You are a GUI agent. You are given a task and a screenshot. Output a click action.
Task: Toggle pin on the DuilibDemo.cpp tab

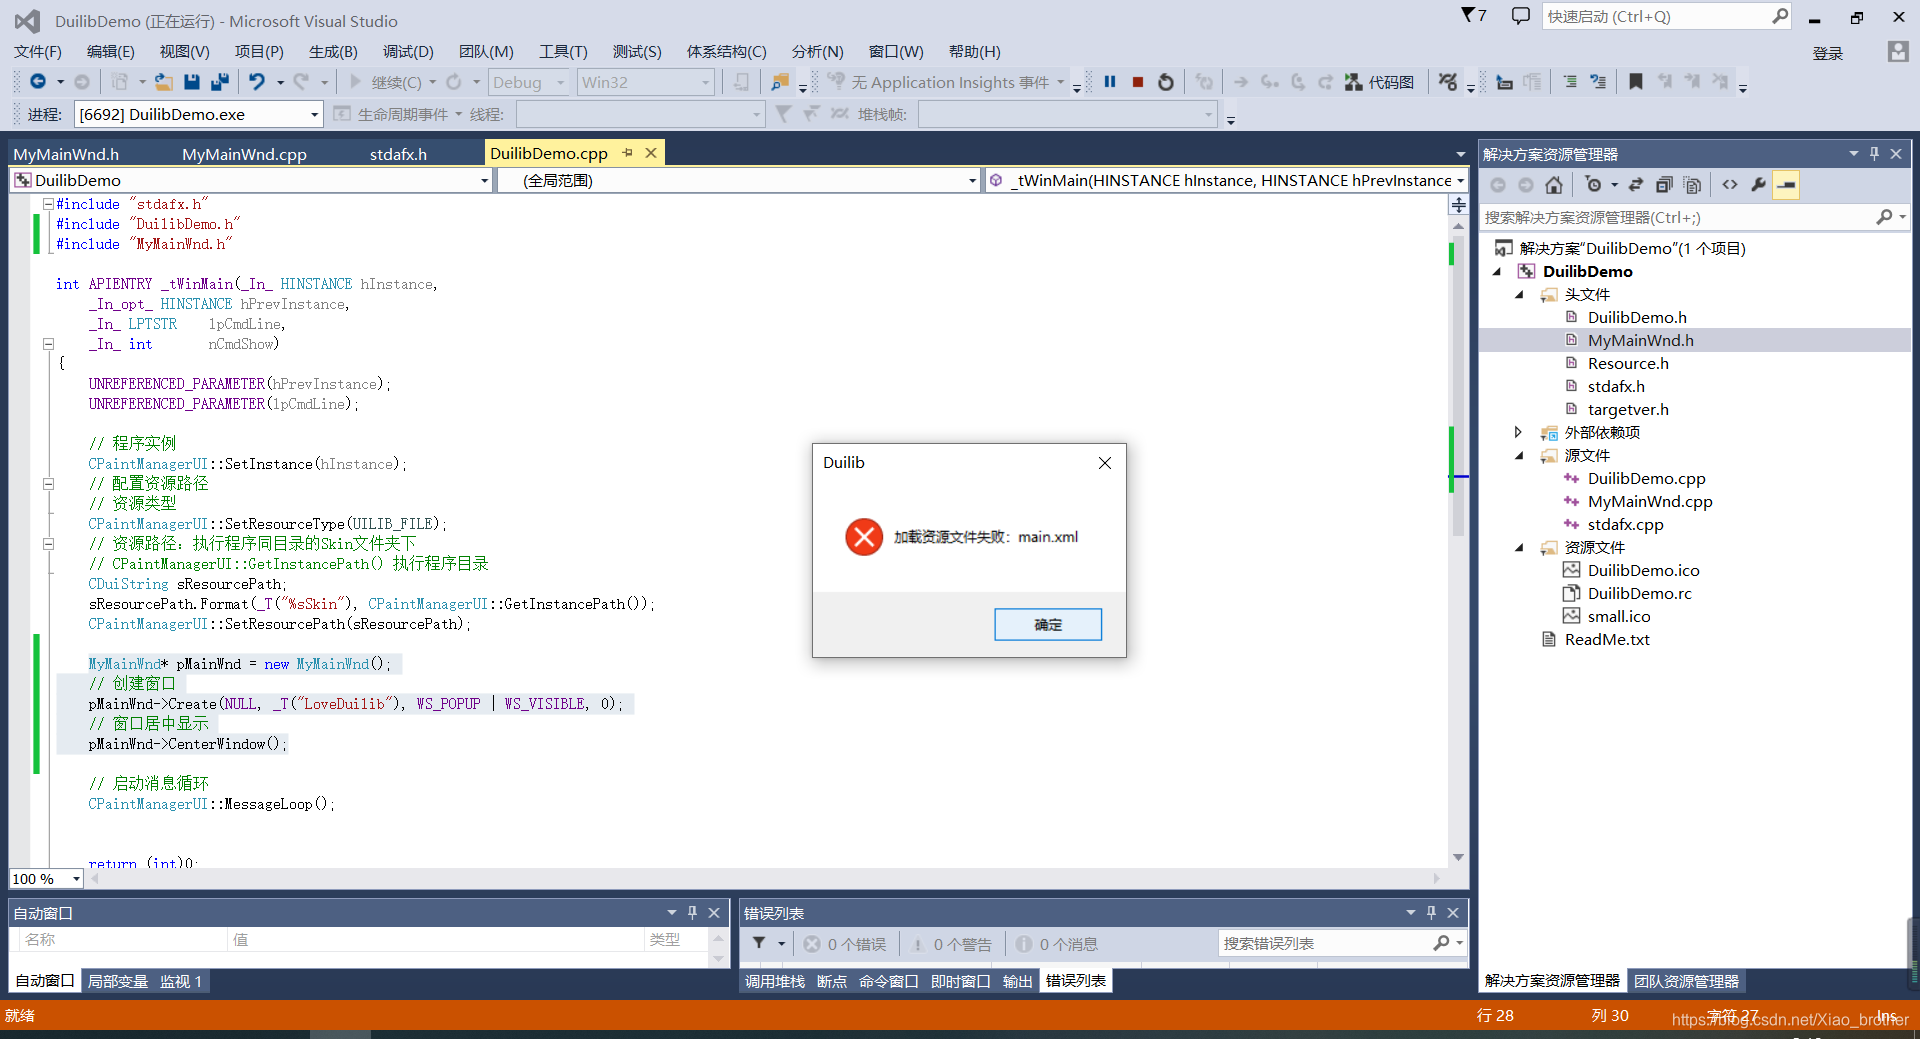pos(628,153)
